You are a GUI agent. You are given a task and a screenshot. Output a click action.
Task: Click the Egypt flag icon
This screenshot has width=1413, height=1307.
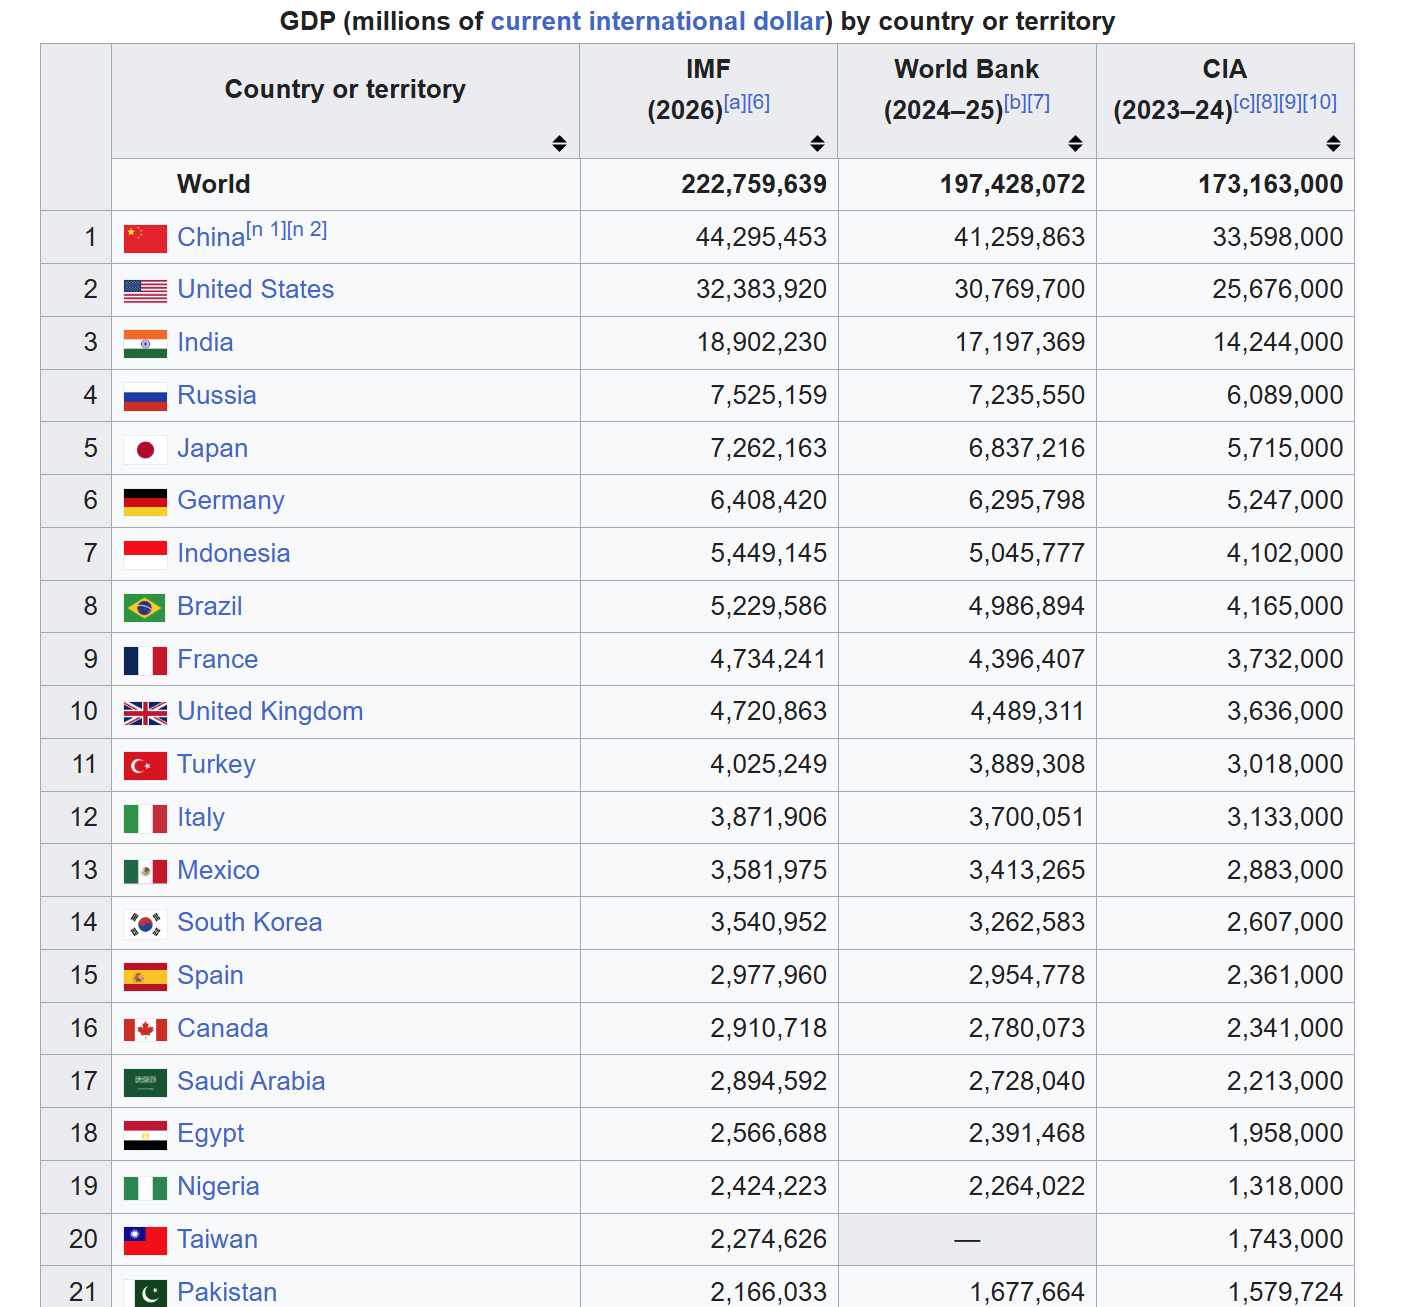(x=145, y=1135)
